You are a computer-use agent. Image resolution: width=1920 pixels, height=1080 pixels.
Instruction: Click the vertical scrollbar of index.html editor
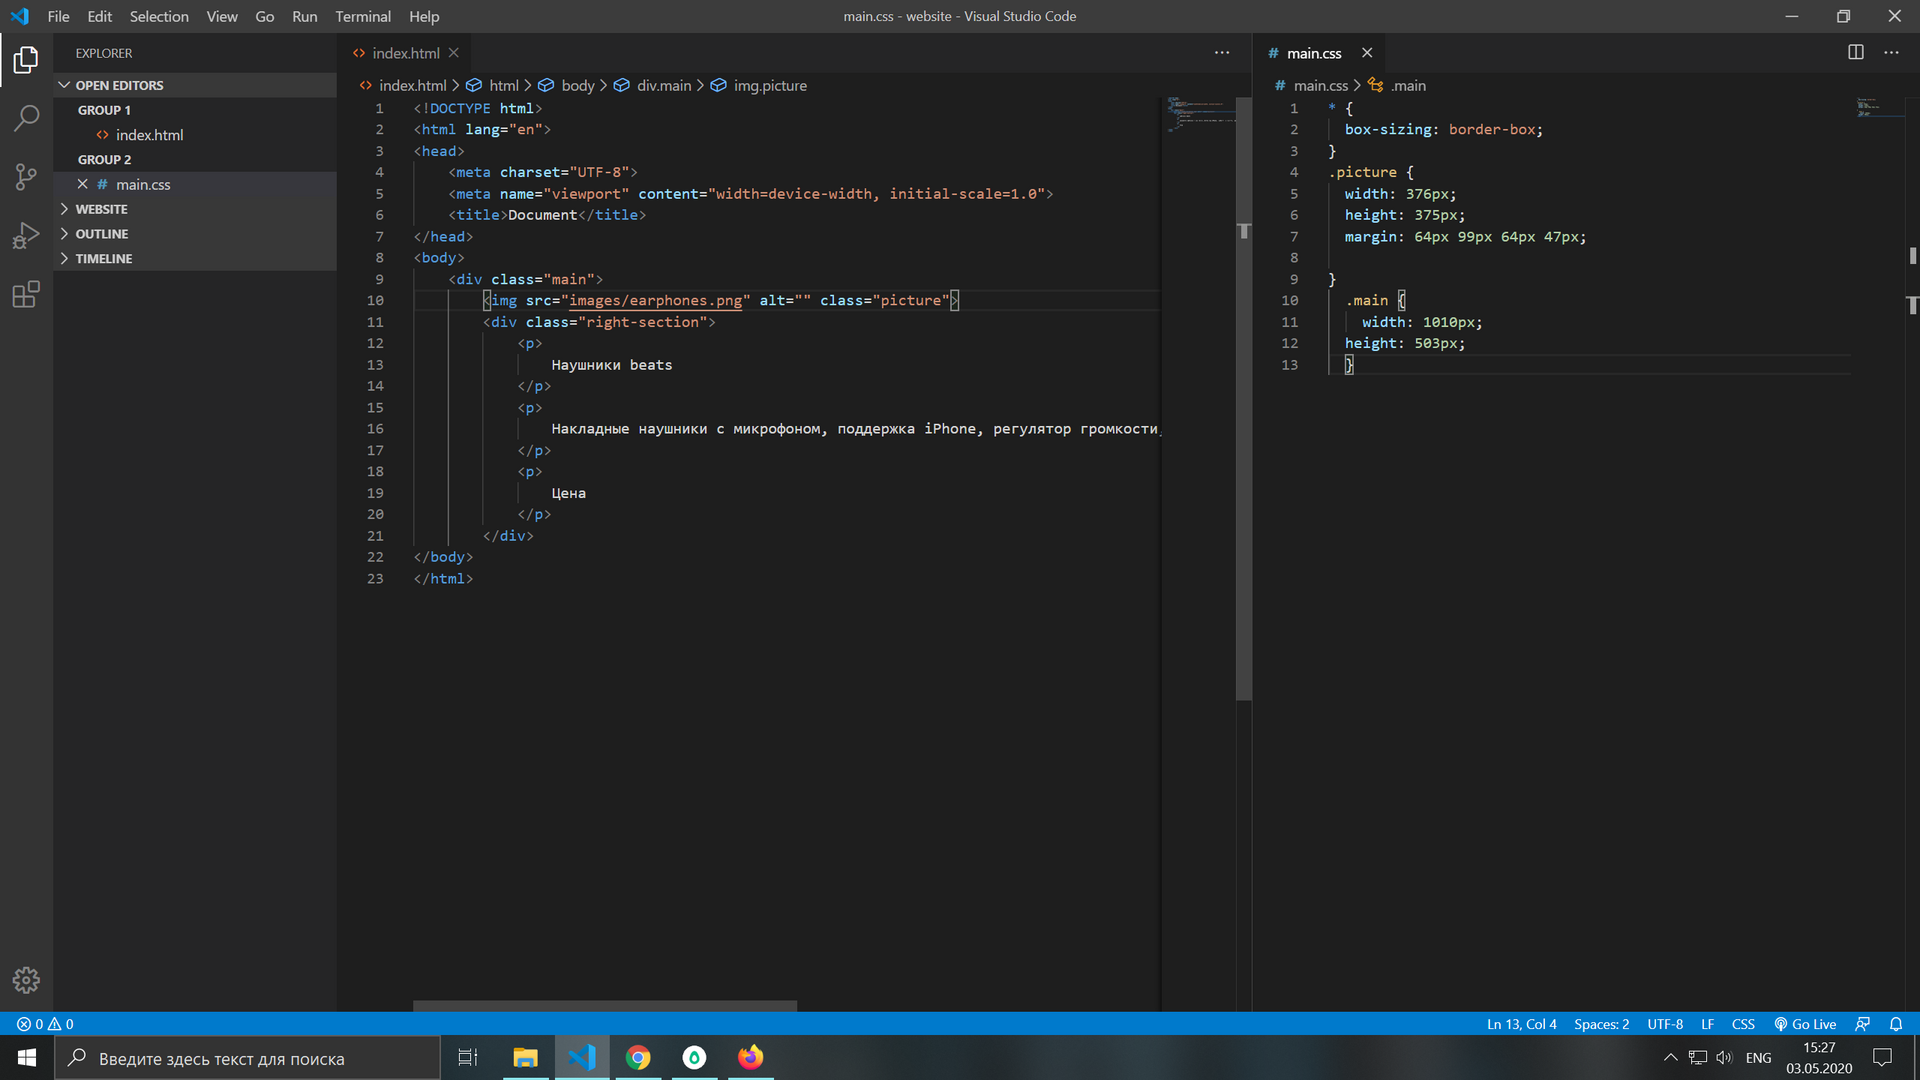tap(1244, 399)
